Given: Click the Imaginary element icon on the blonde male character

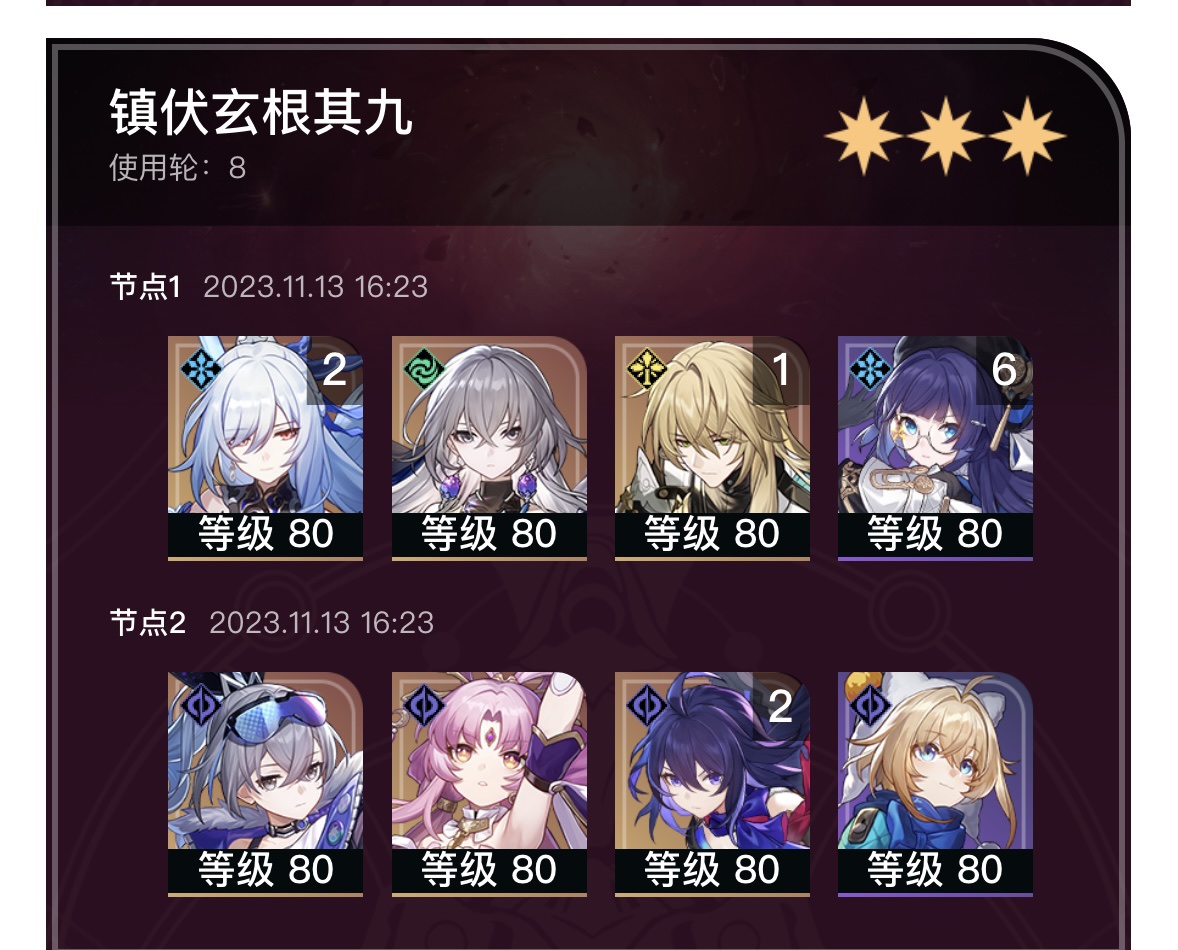Looking at the screenshot, I should [x=647, y=369].
